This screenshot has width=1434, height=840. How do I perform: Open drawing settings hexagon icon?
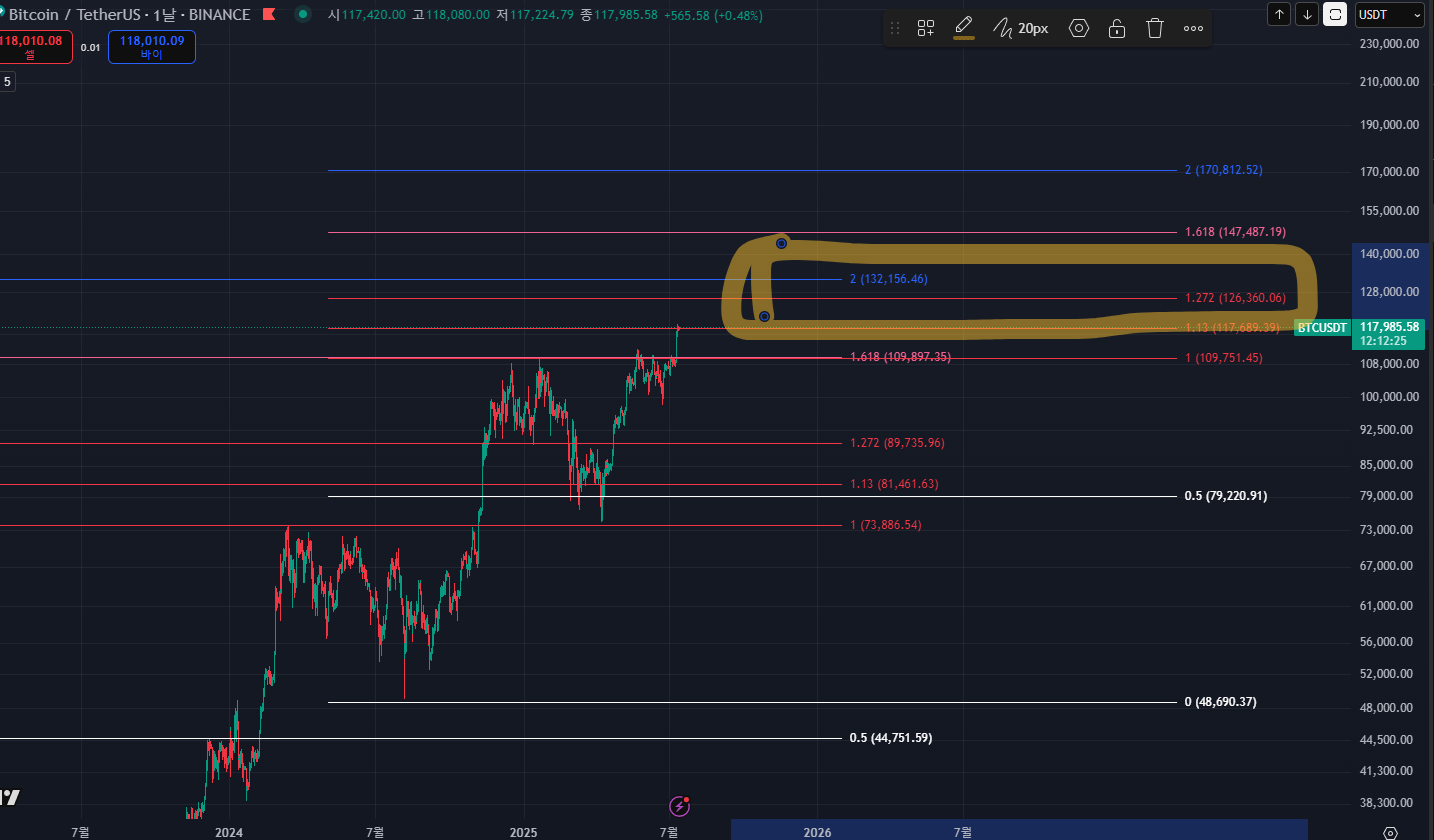[1079, 28]
